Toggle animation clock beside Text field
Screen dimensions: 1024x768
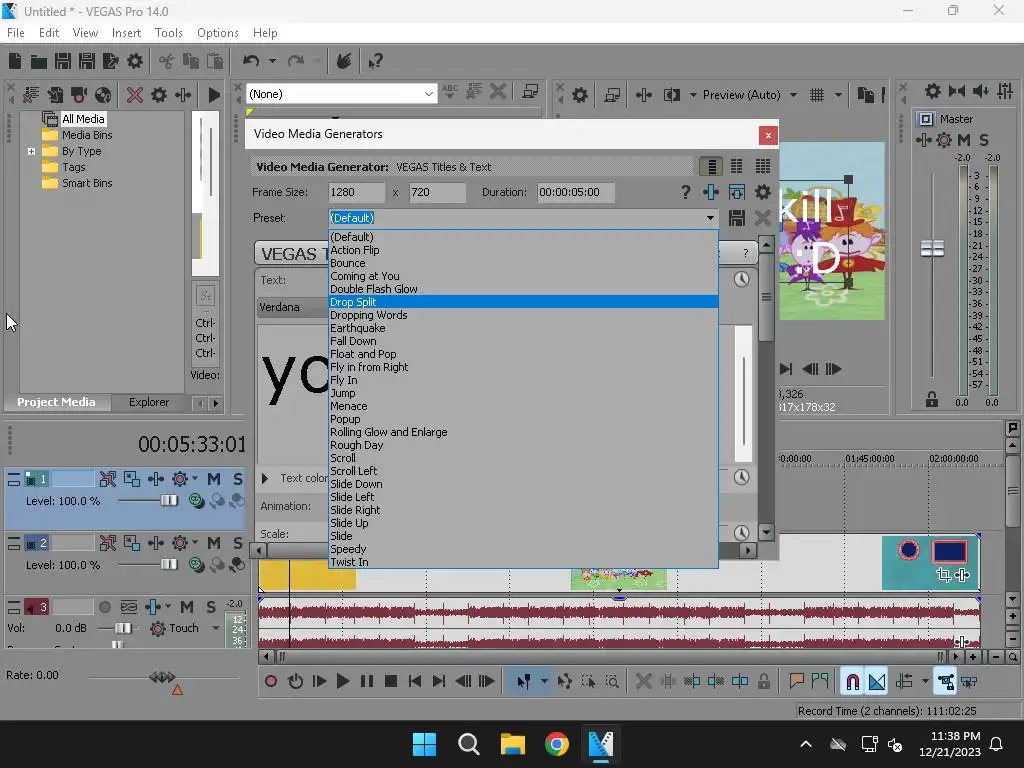click(741, 280)
